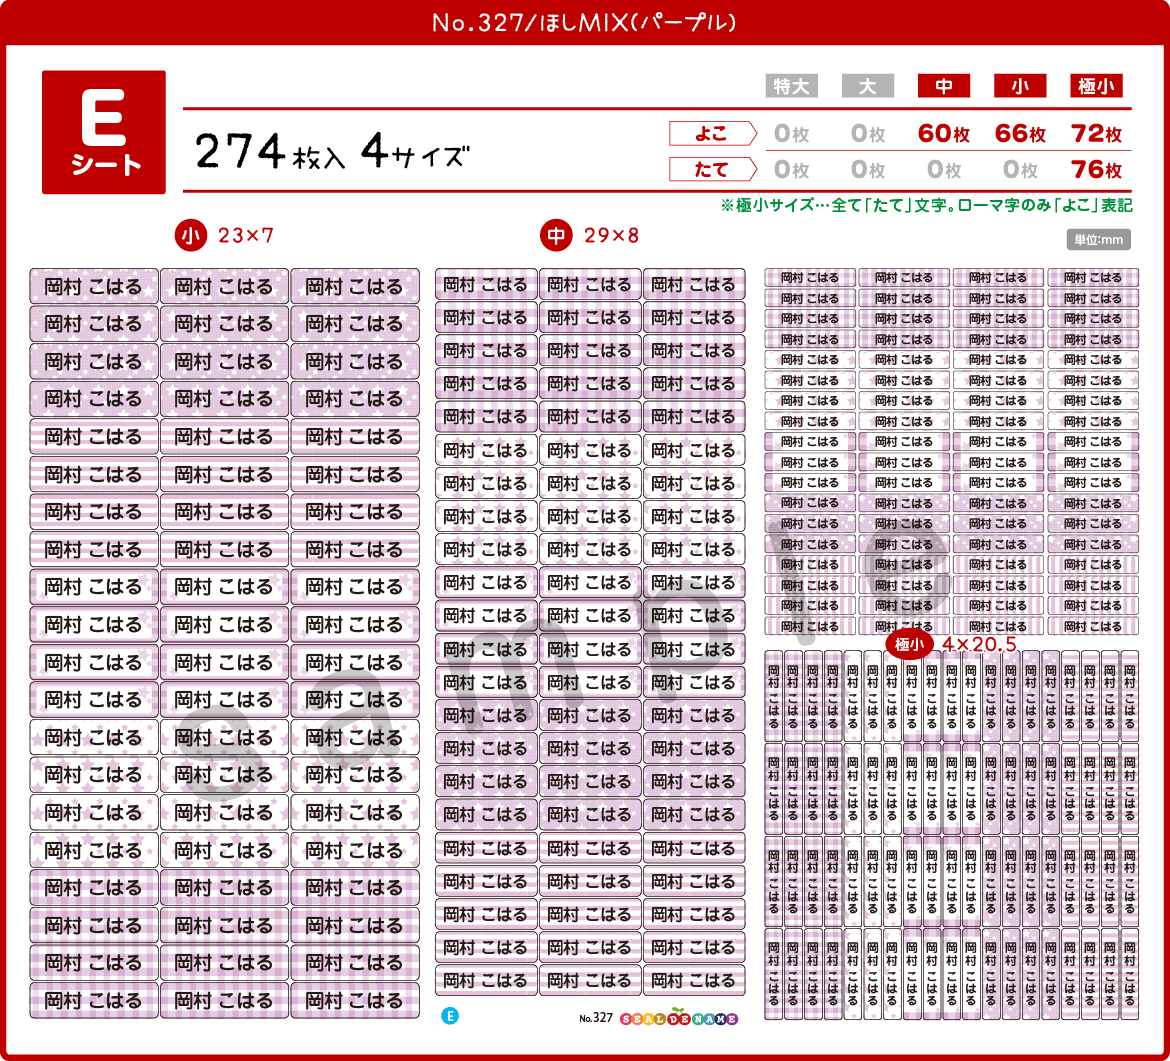
Task: Select the red rectangular 中 size tag
Action: [x=944, y=86]
